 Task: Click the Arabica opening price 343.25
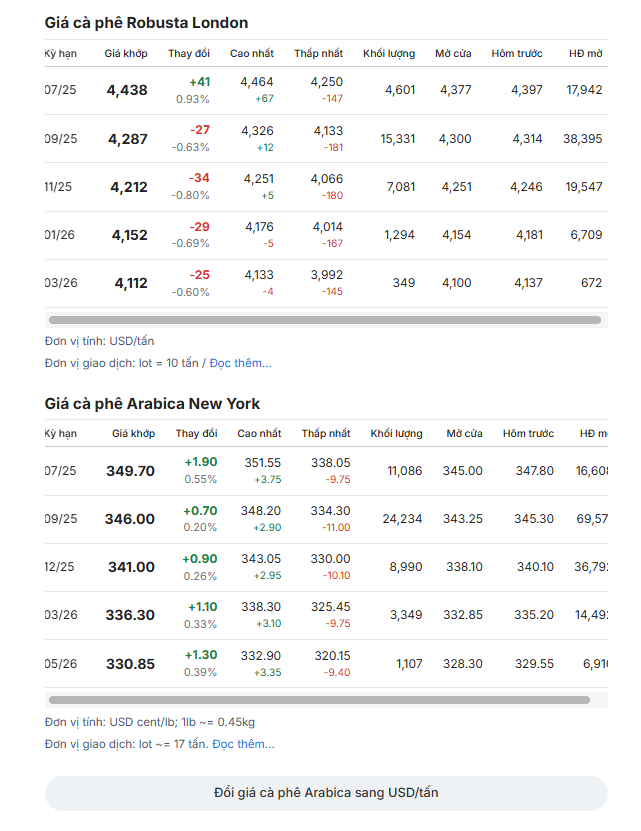463,519
